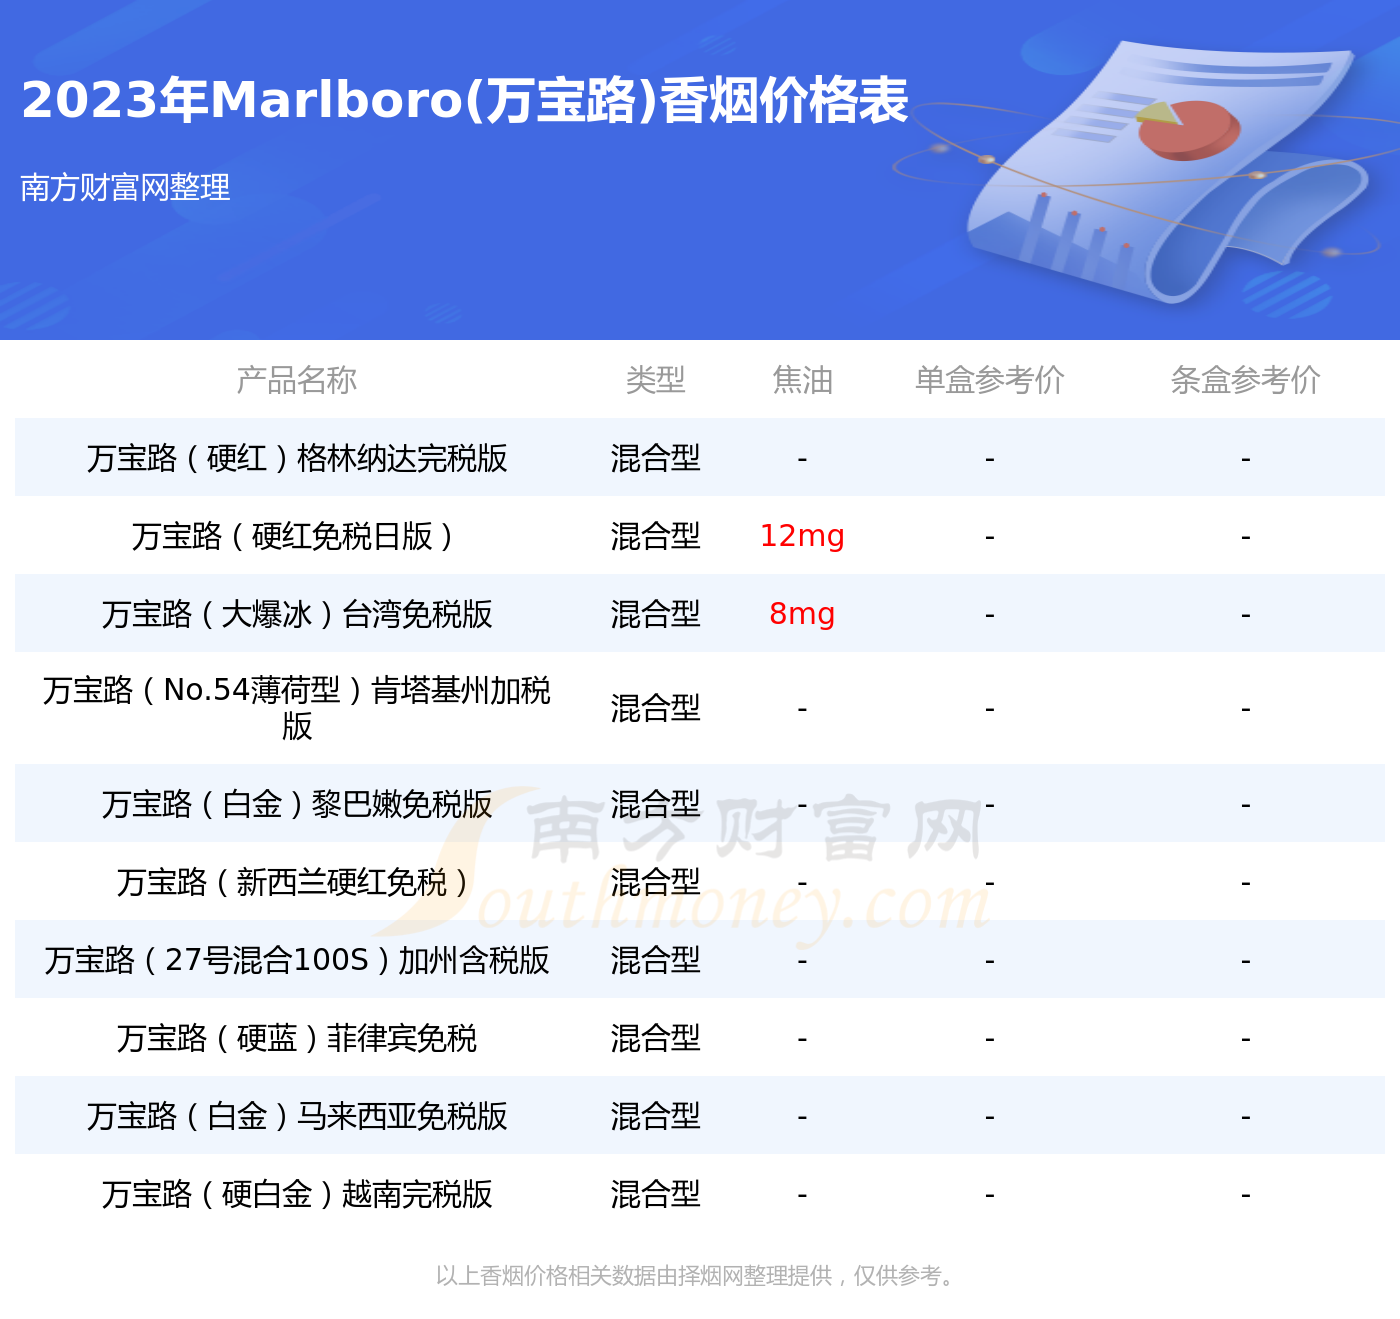Click 混合型 in the No.54薄荷型 row

point(656,708)
